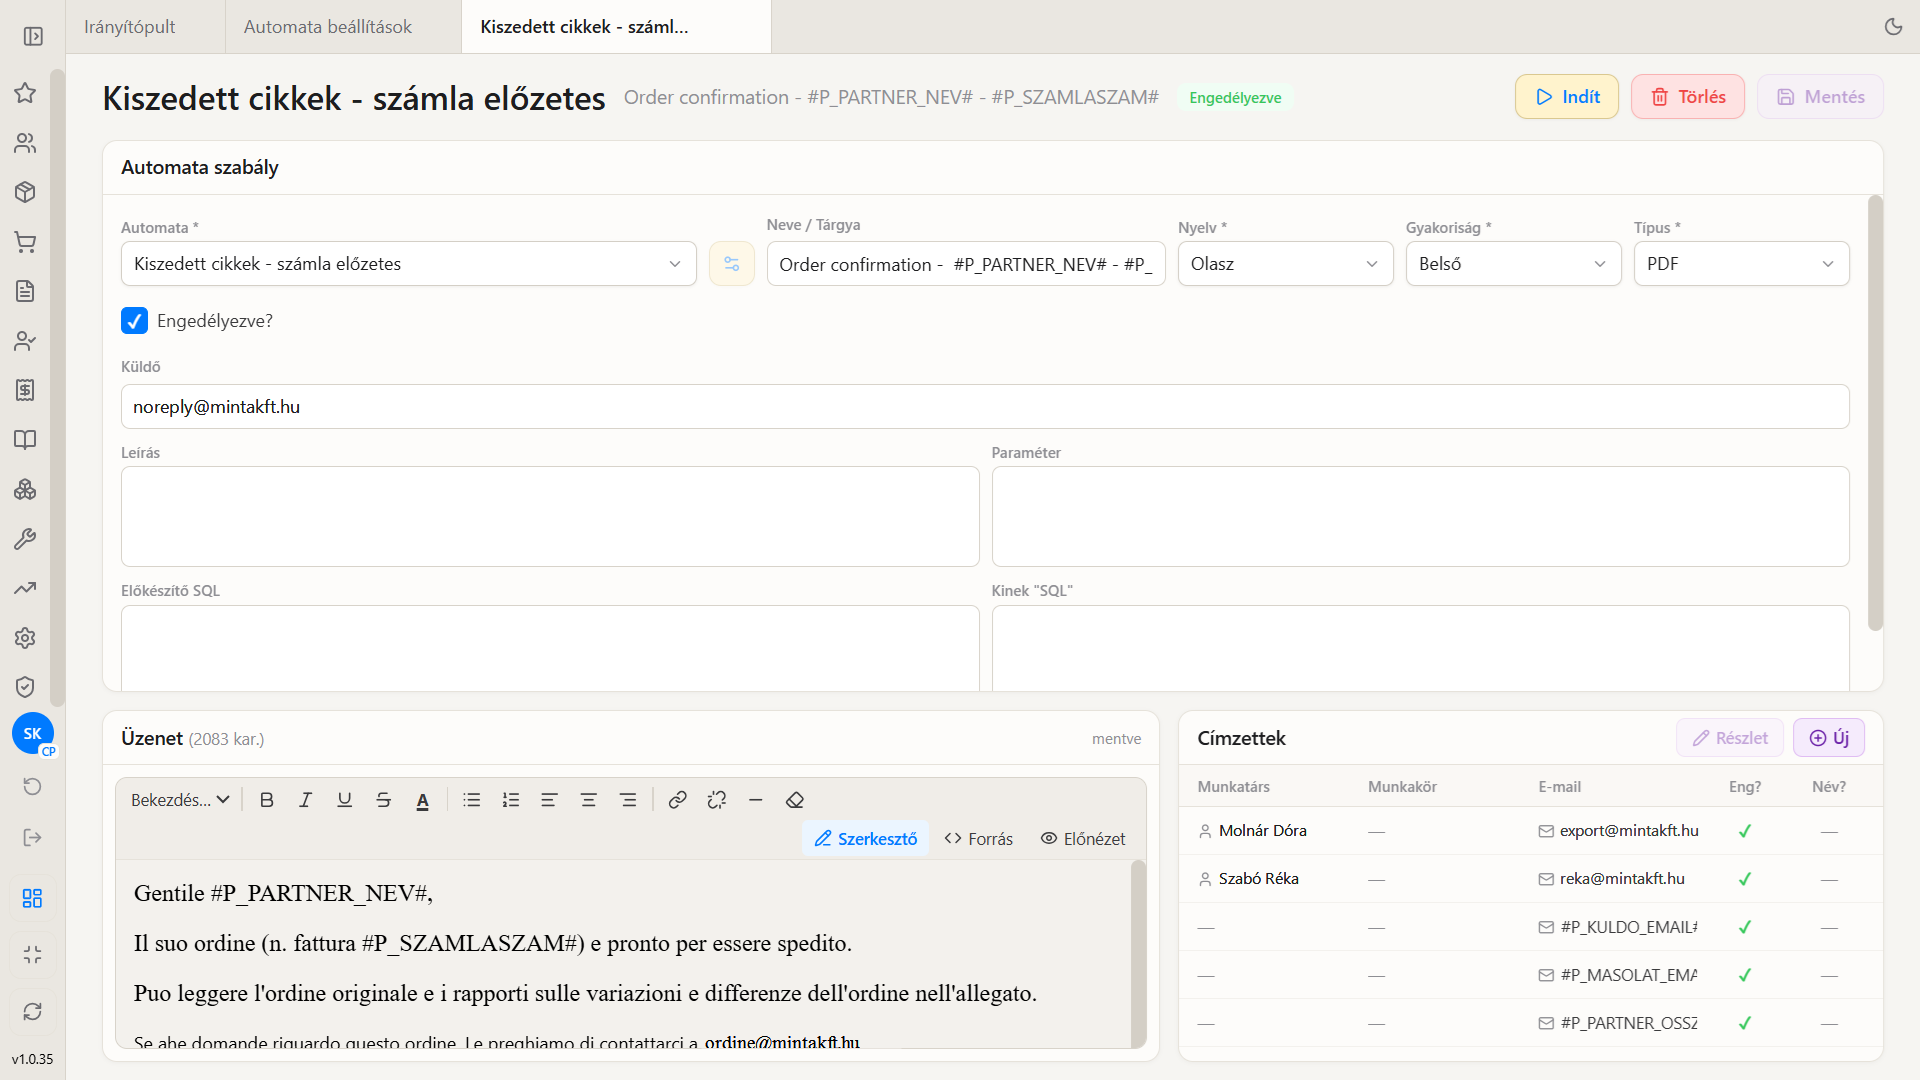Insert a bulleted list

(x=472, y=800)
